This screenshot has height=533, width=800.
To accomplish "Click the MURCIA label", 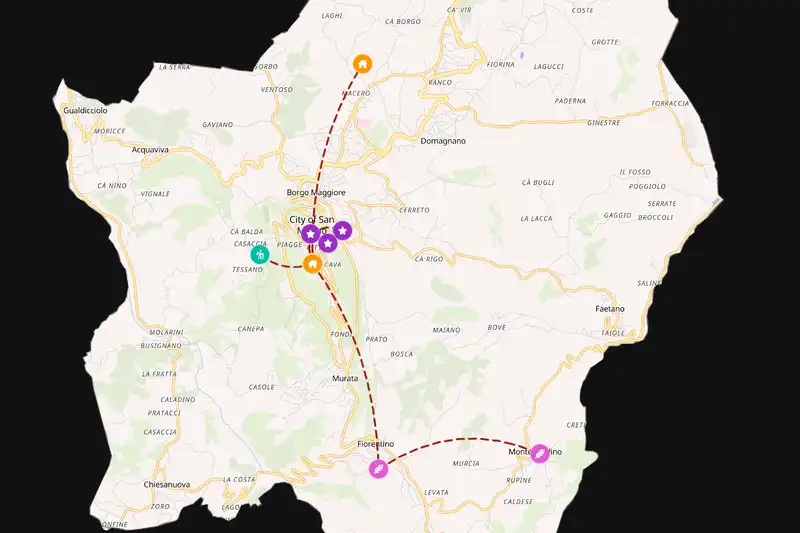I will coord(466,464).
